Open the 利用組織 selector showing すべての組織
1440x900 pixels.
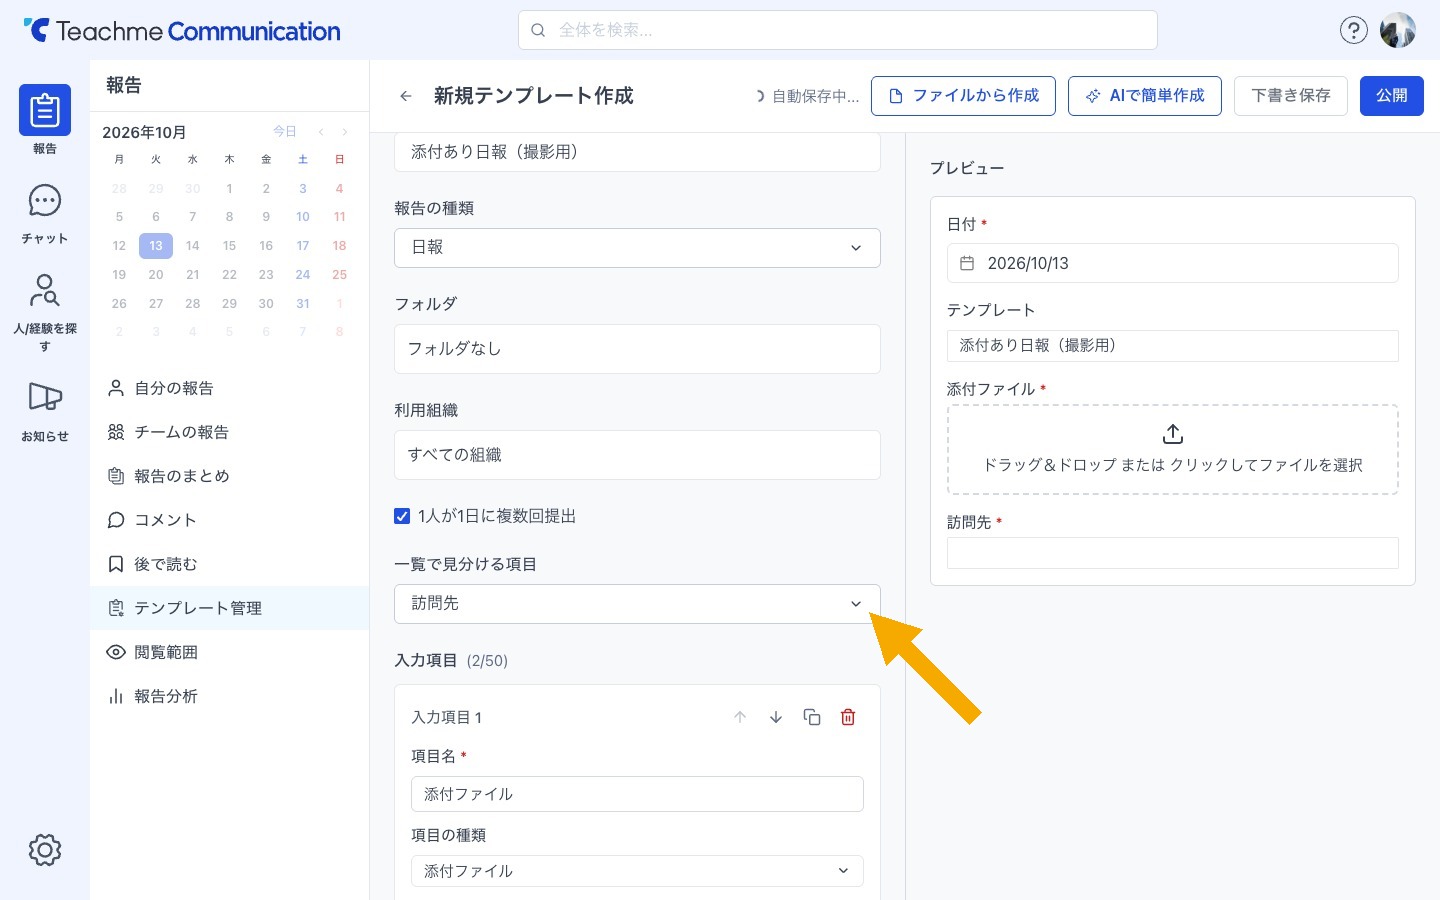[x=637, y=455]
